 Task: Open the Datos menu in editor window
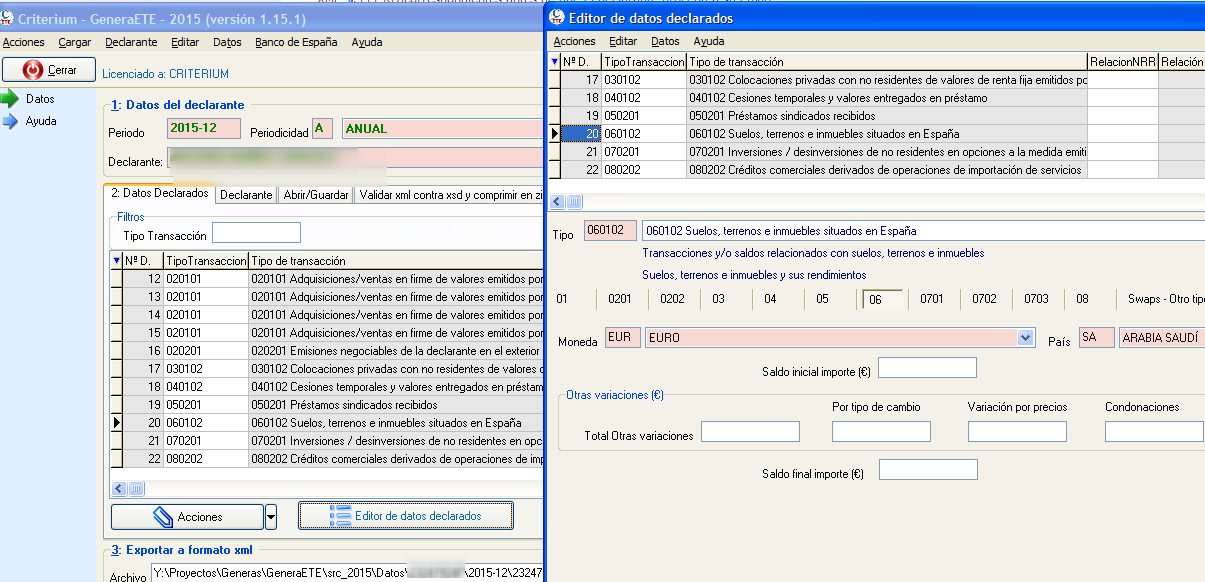pos(665,41)
